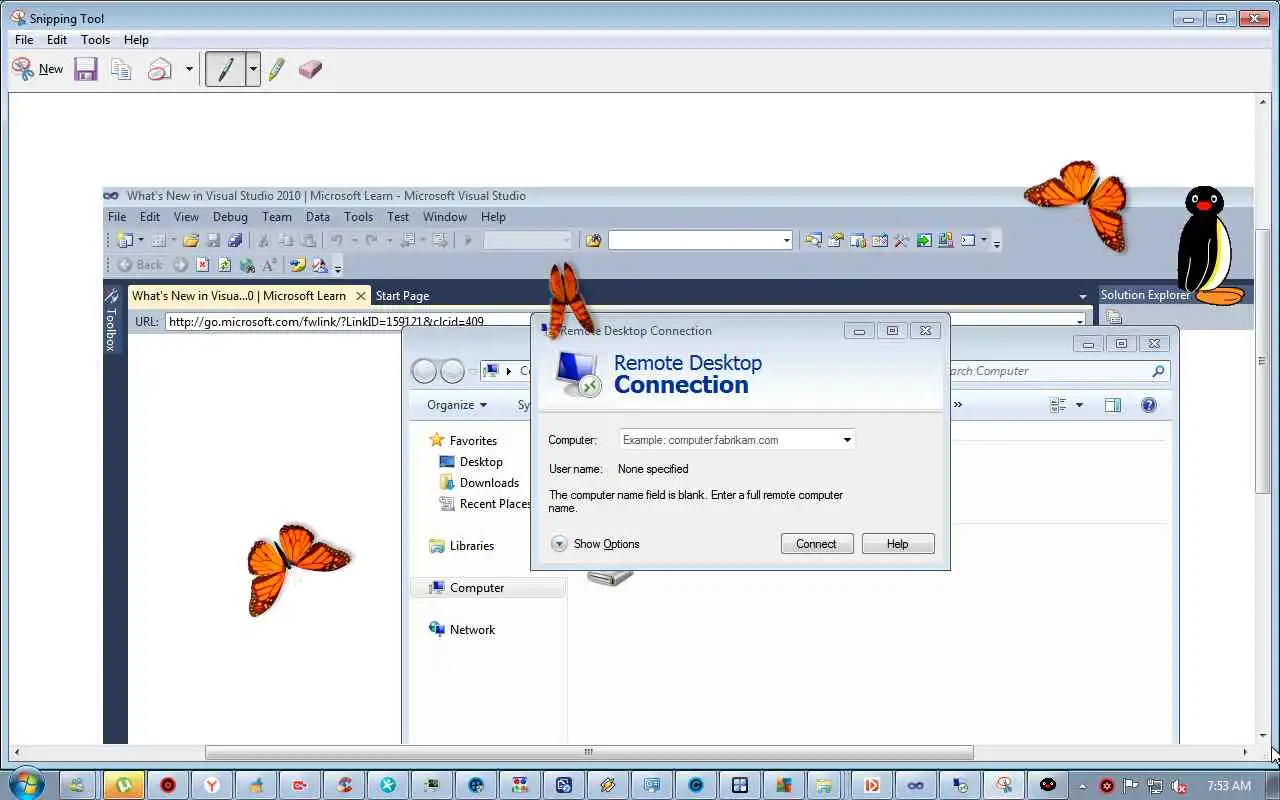Click the Find in Files icon in Visual Studio
Screen dimensions: 1280x800
coord(593,240)
